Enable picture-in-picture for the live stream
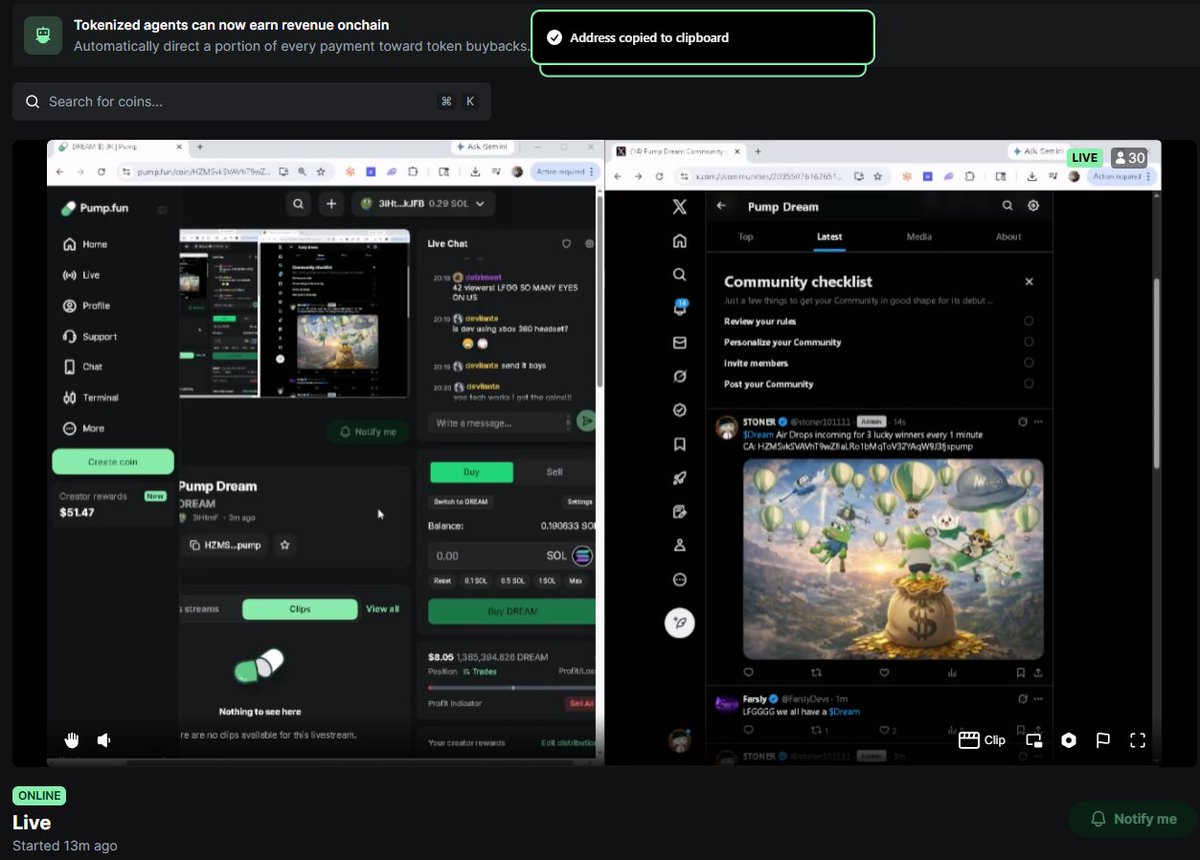The height and width of the screenshot is (860, 1200). (1034, 740)
